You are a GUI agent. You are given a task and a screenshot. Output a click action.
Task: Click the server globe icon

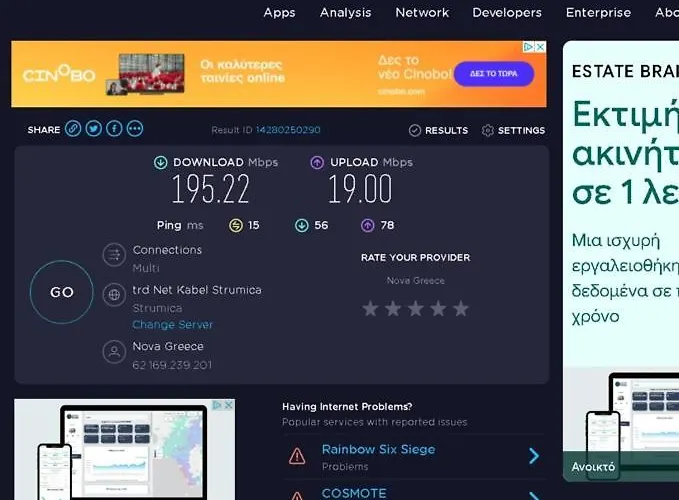[115, 295]
